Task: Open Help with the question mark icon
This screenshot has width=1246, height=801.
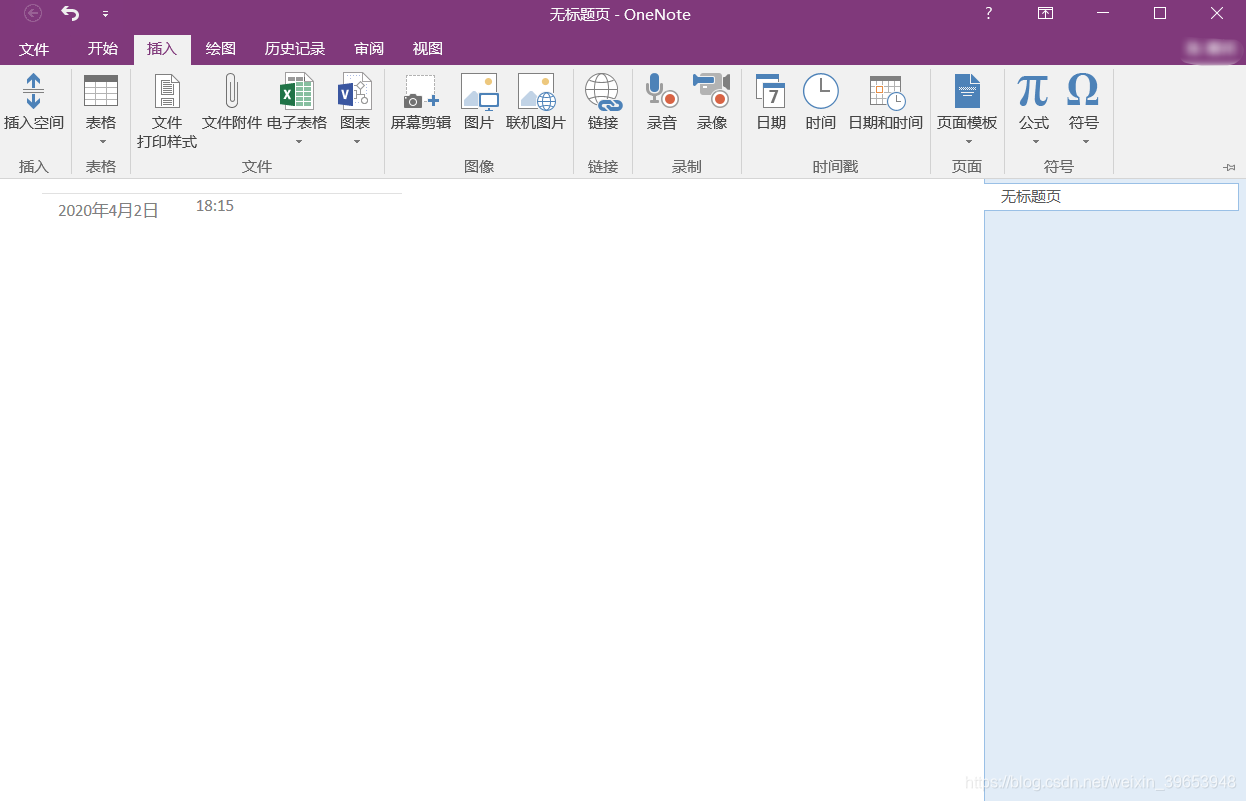Action: coord(989,14)
